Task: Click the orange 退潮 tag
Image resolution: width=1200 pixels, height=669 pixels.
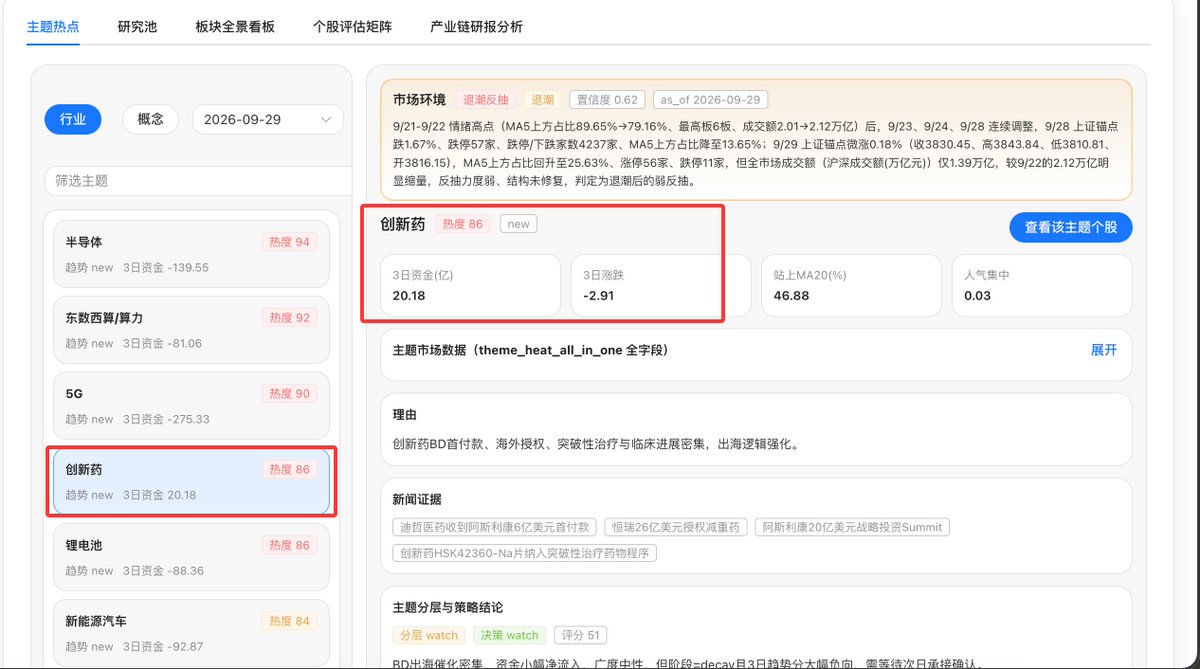Action: click(543, 100)
